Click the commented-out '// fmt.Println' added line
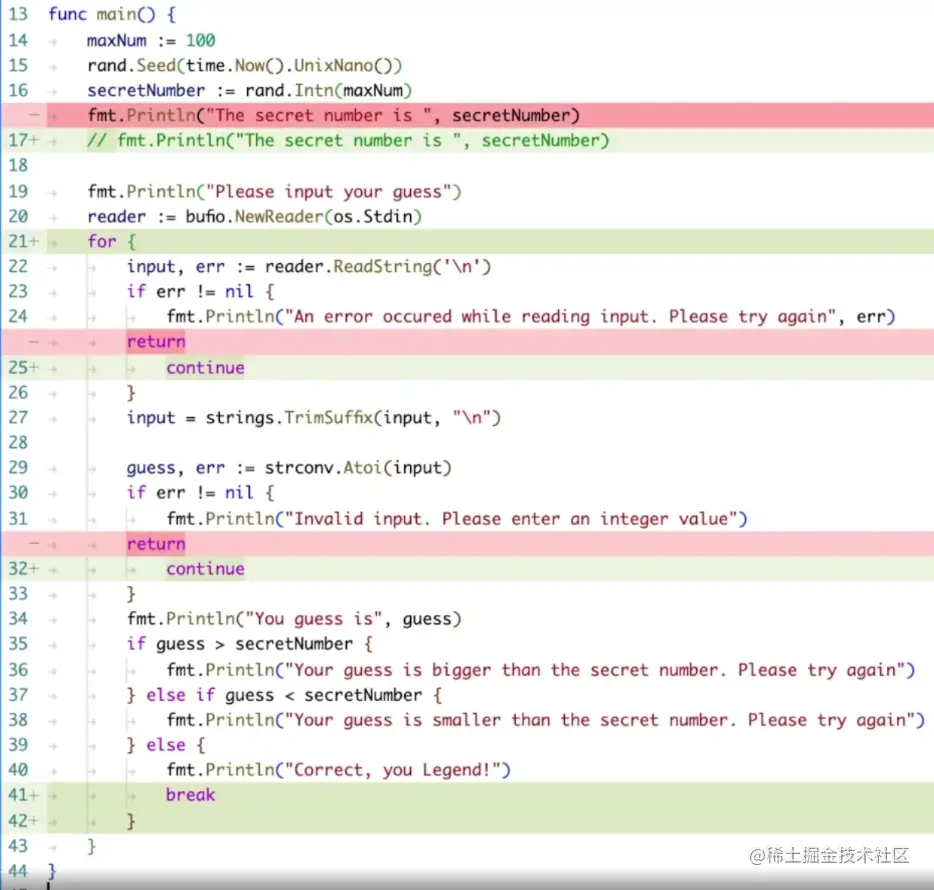The width and height of the screenshot is (934, 890). tap(348, 141)
